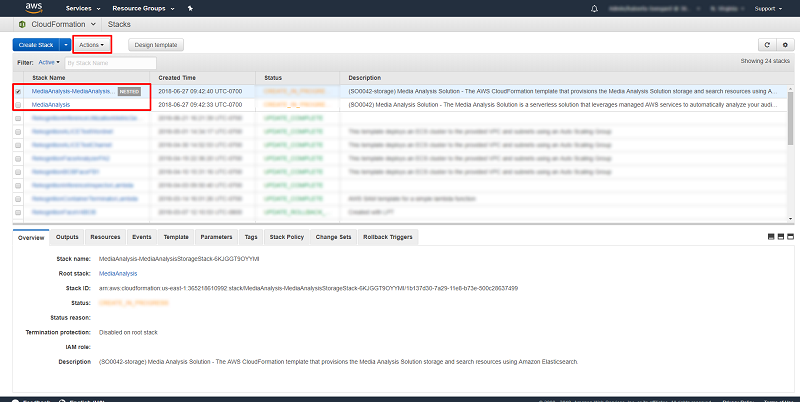Switch to the Template tab
The height and width of the screenshot is (402, 800).
click(x=176, y=237)
